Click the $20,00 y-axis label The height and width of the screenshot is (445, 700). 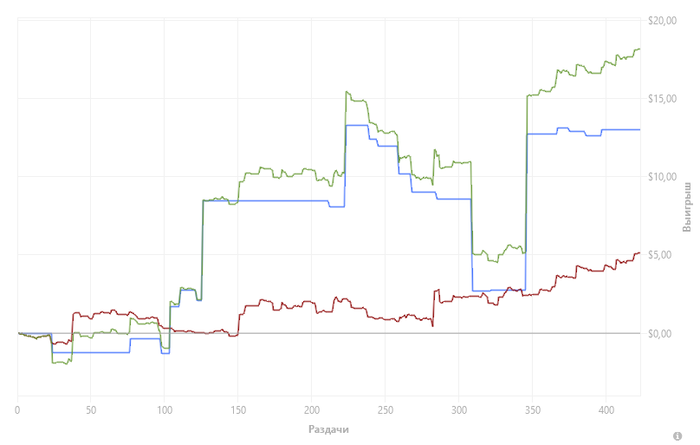click(x=663, y=20)
